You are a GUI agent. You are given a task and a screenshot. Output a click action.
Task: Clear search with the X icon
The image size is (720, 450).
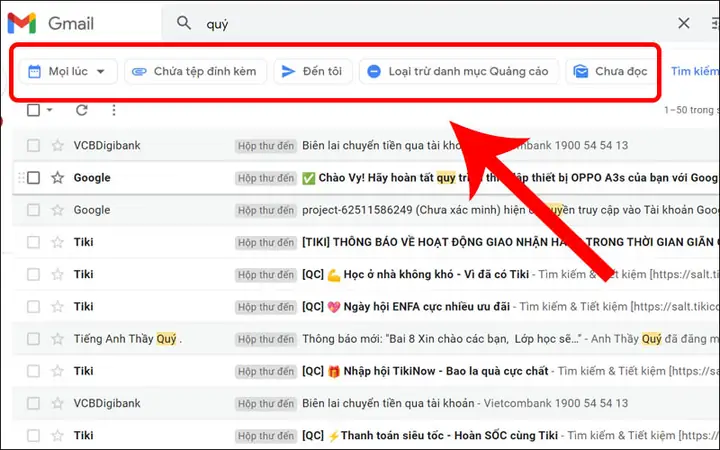(x=684, y=23)
